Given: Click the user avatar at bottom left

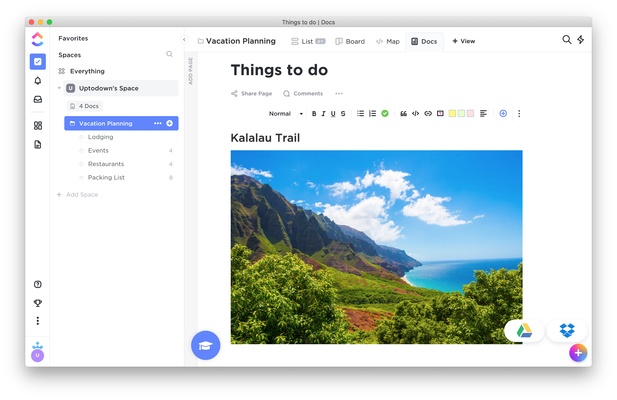Looking at the screenshot, I should [x=37, y=356].
